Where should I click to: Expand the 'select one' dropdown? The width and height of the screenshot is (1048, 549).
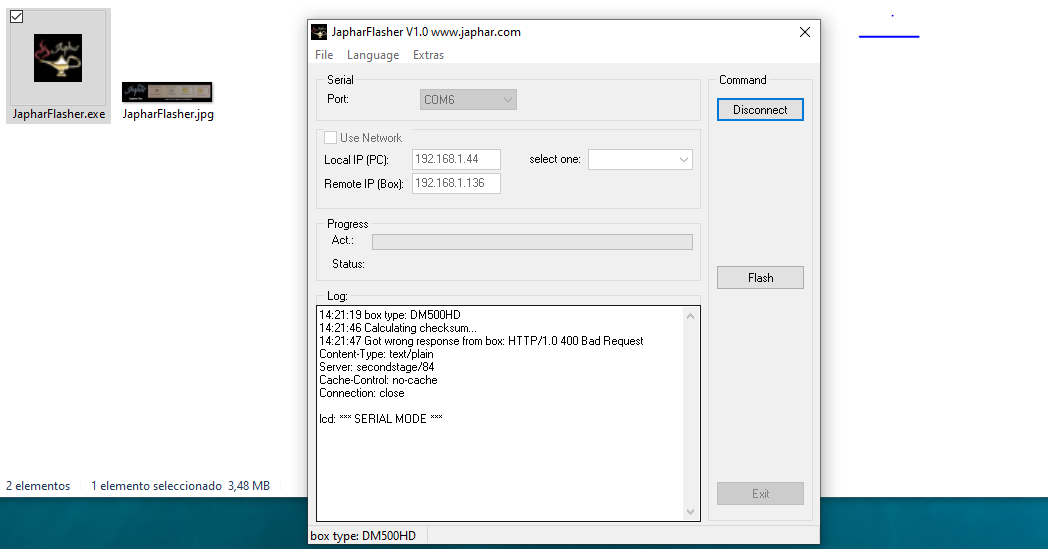pyautogui.click(x=640, y=159)
